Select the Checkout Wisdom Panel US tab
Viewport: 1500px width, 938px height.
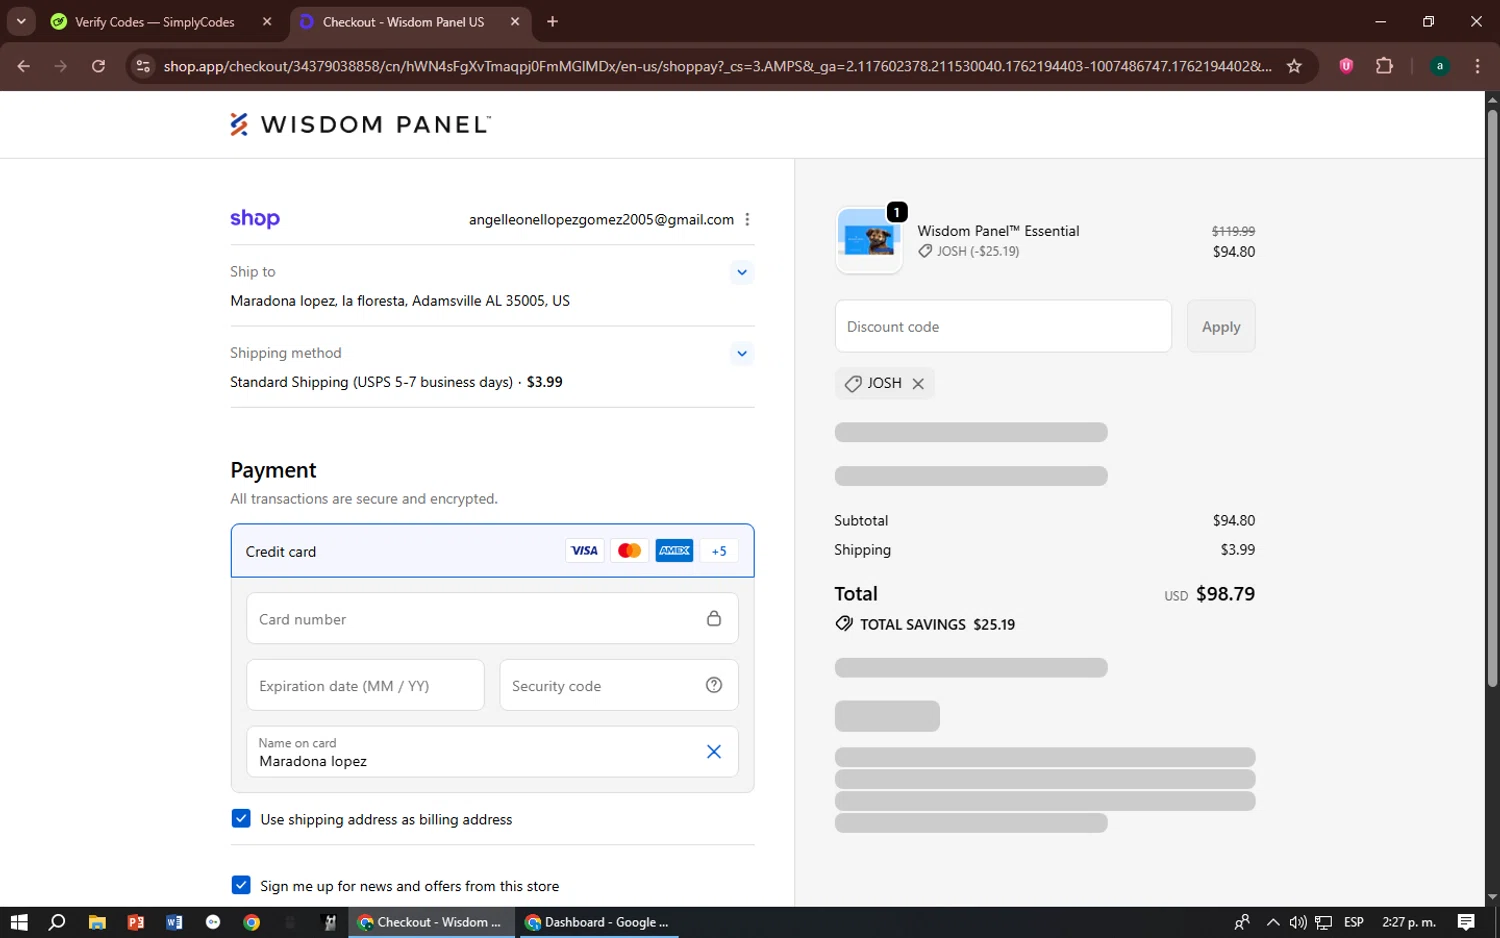(x=403, y=22)
